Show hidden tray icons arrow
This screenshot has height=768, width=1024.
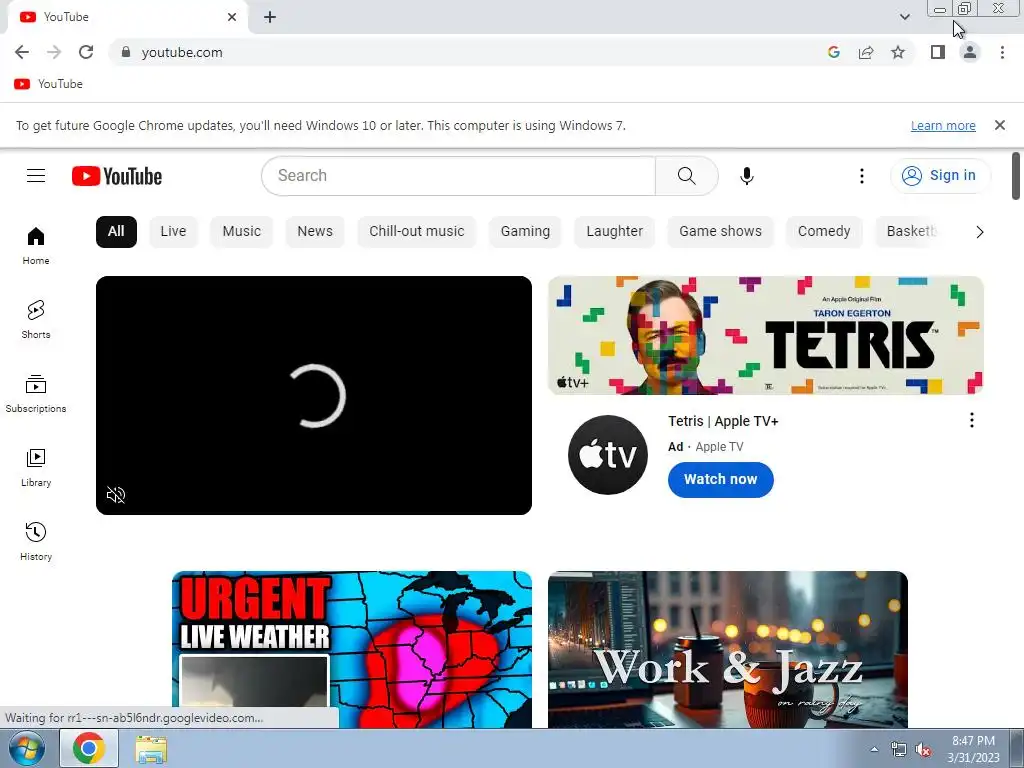click(874, 749)
